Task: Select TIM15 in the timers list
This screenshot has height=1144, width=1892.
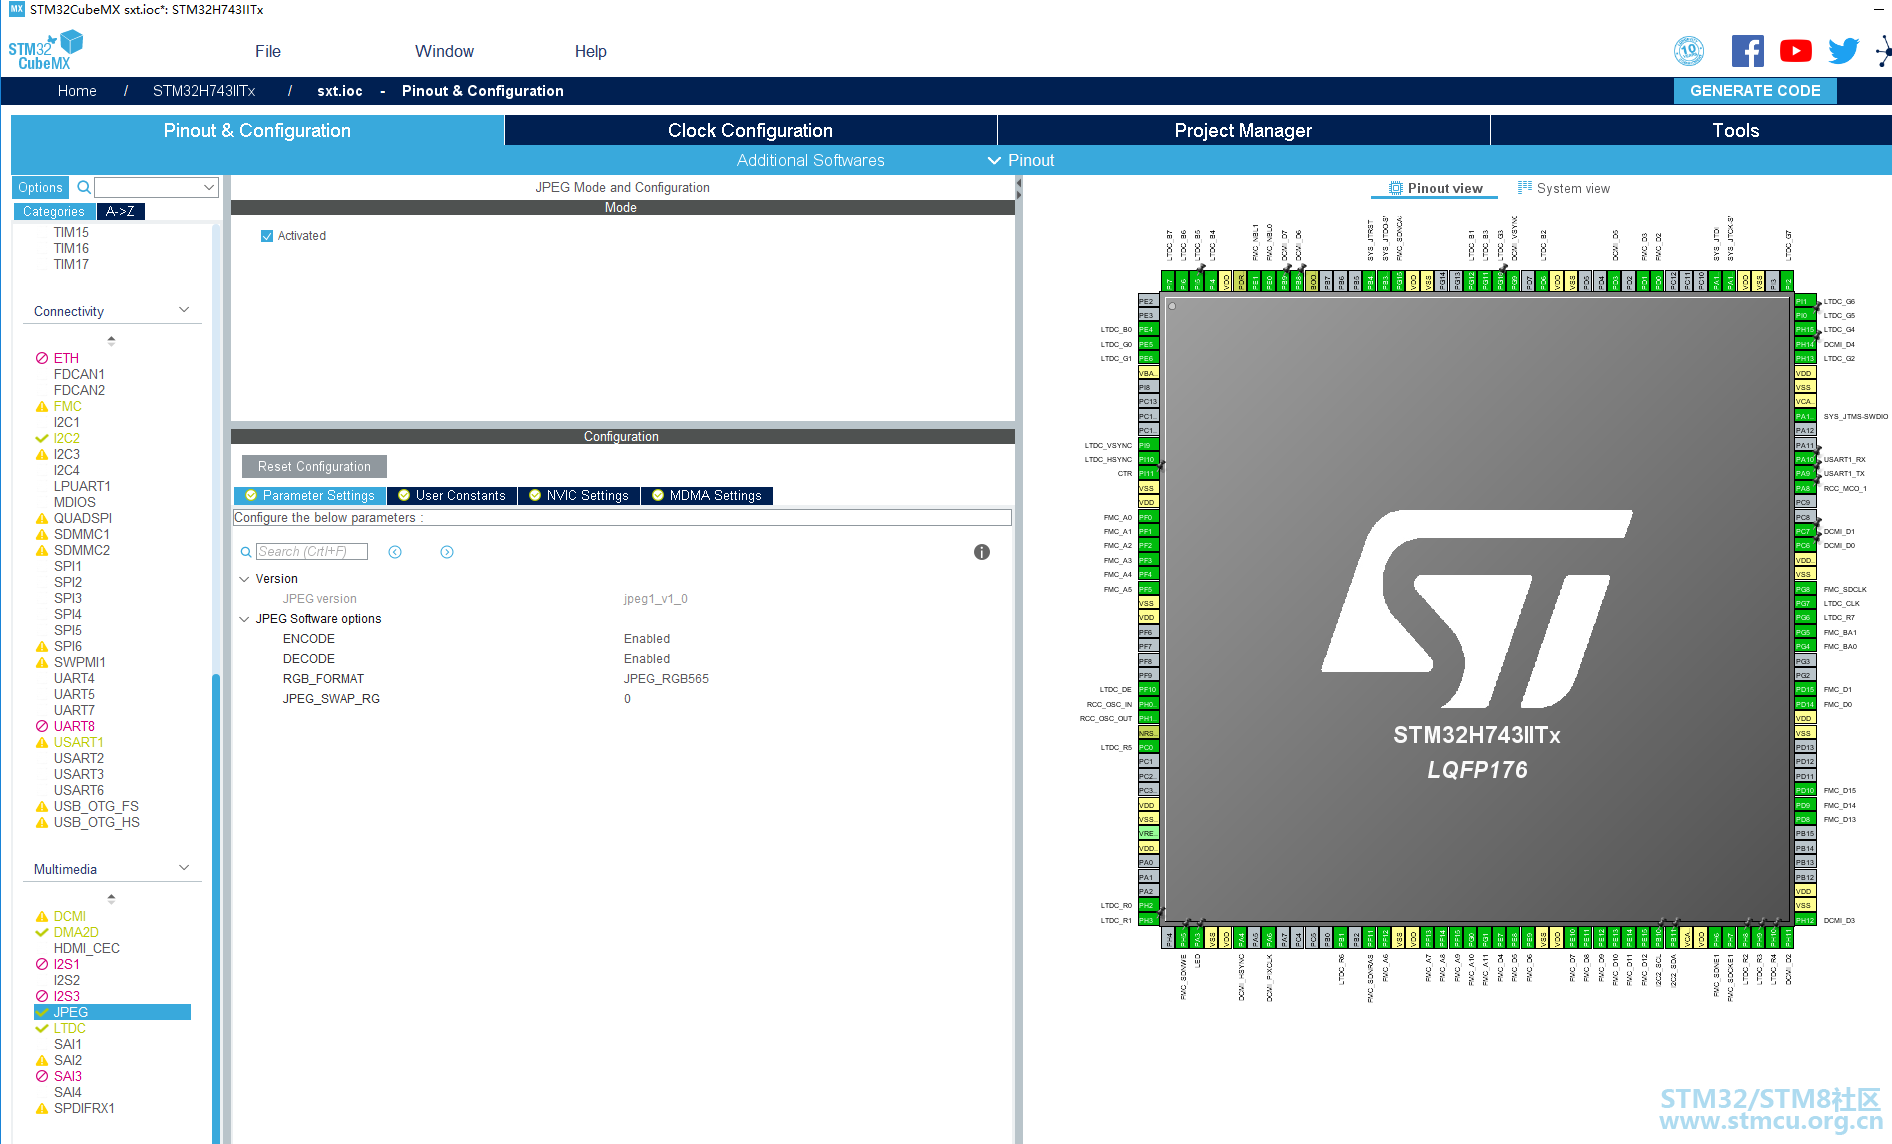Action: (x=71, y=232)
